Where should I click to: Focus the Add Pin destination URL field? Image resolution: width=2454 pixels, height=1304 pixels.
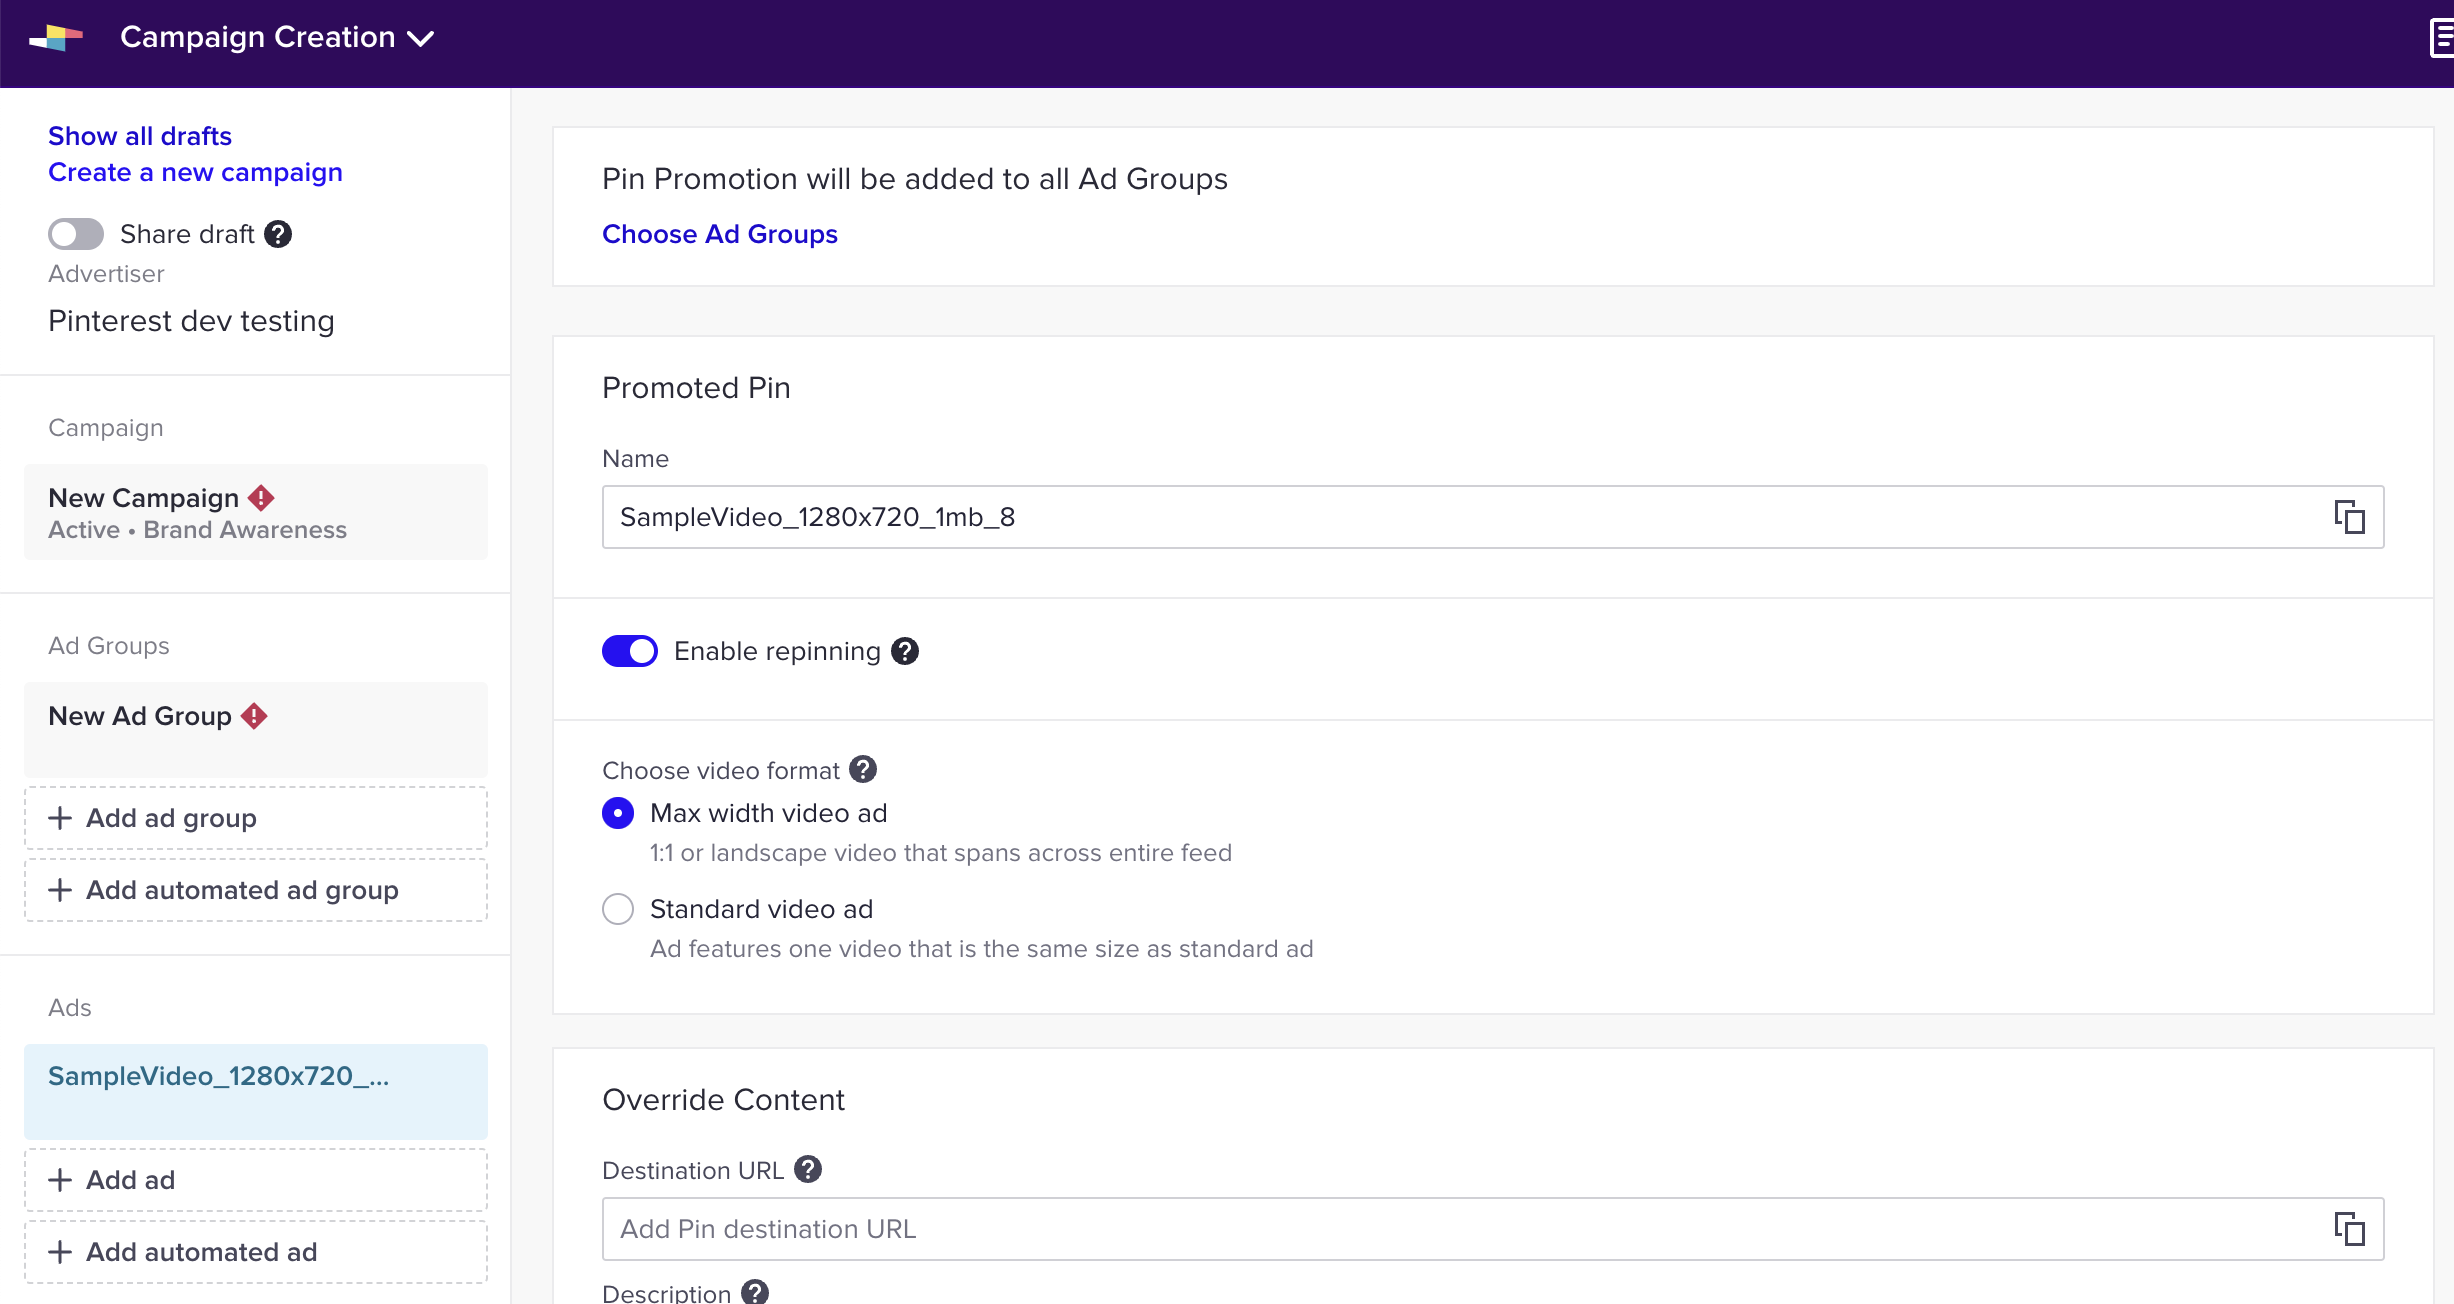click(1493, 1229)
